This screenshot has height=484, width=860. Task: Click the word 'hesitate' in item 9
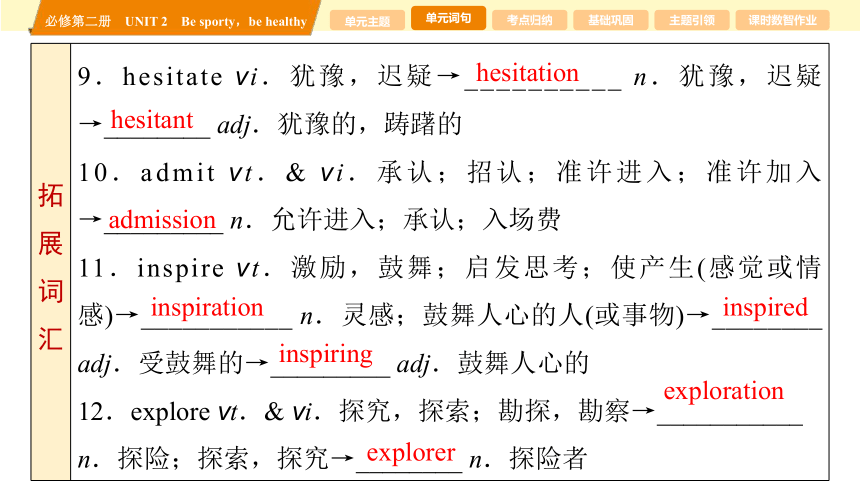coord(172,76)
